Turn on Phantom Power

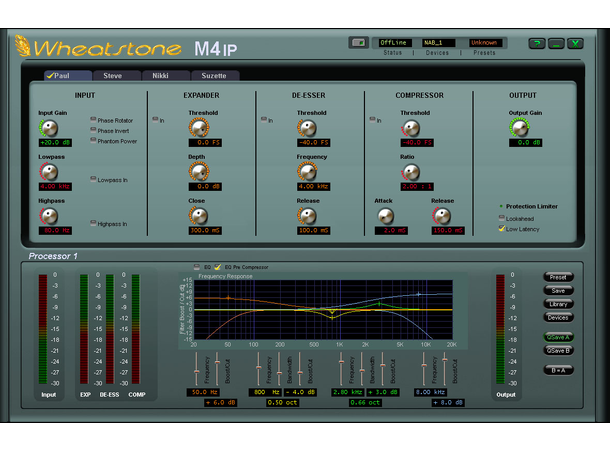[x=93, y=140]
